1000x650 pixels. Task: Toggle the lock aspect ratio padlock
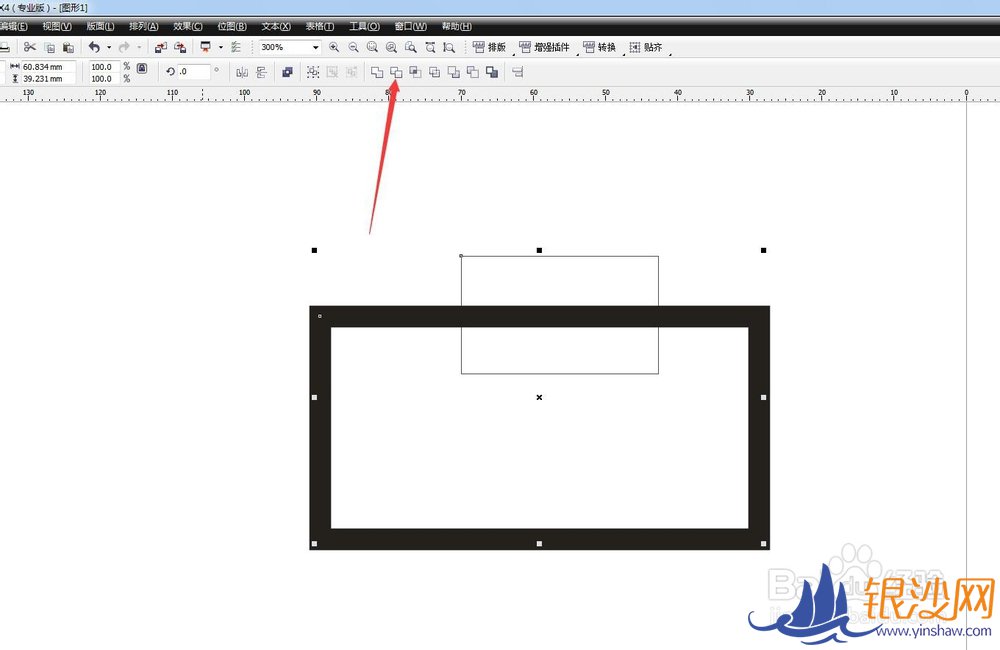coord(142,71)
